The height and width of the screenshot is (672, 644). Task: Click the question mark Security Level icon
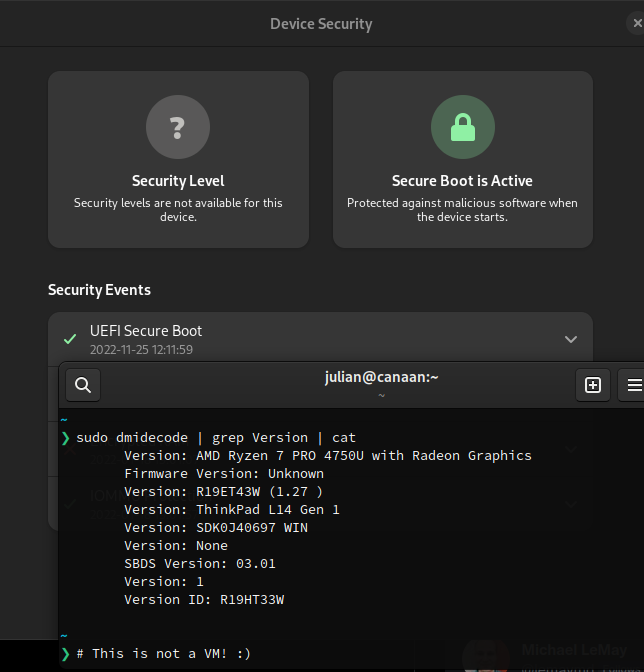tap(178, 127)
